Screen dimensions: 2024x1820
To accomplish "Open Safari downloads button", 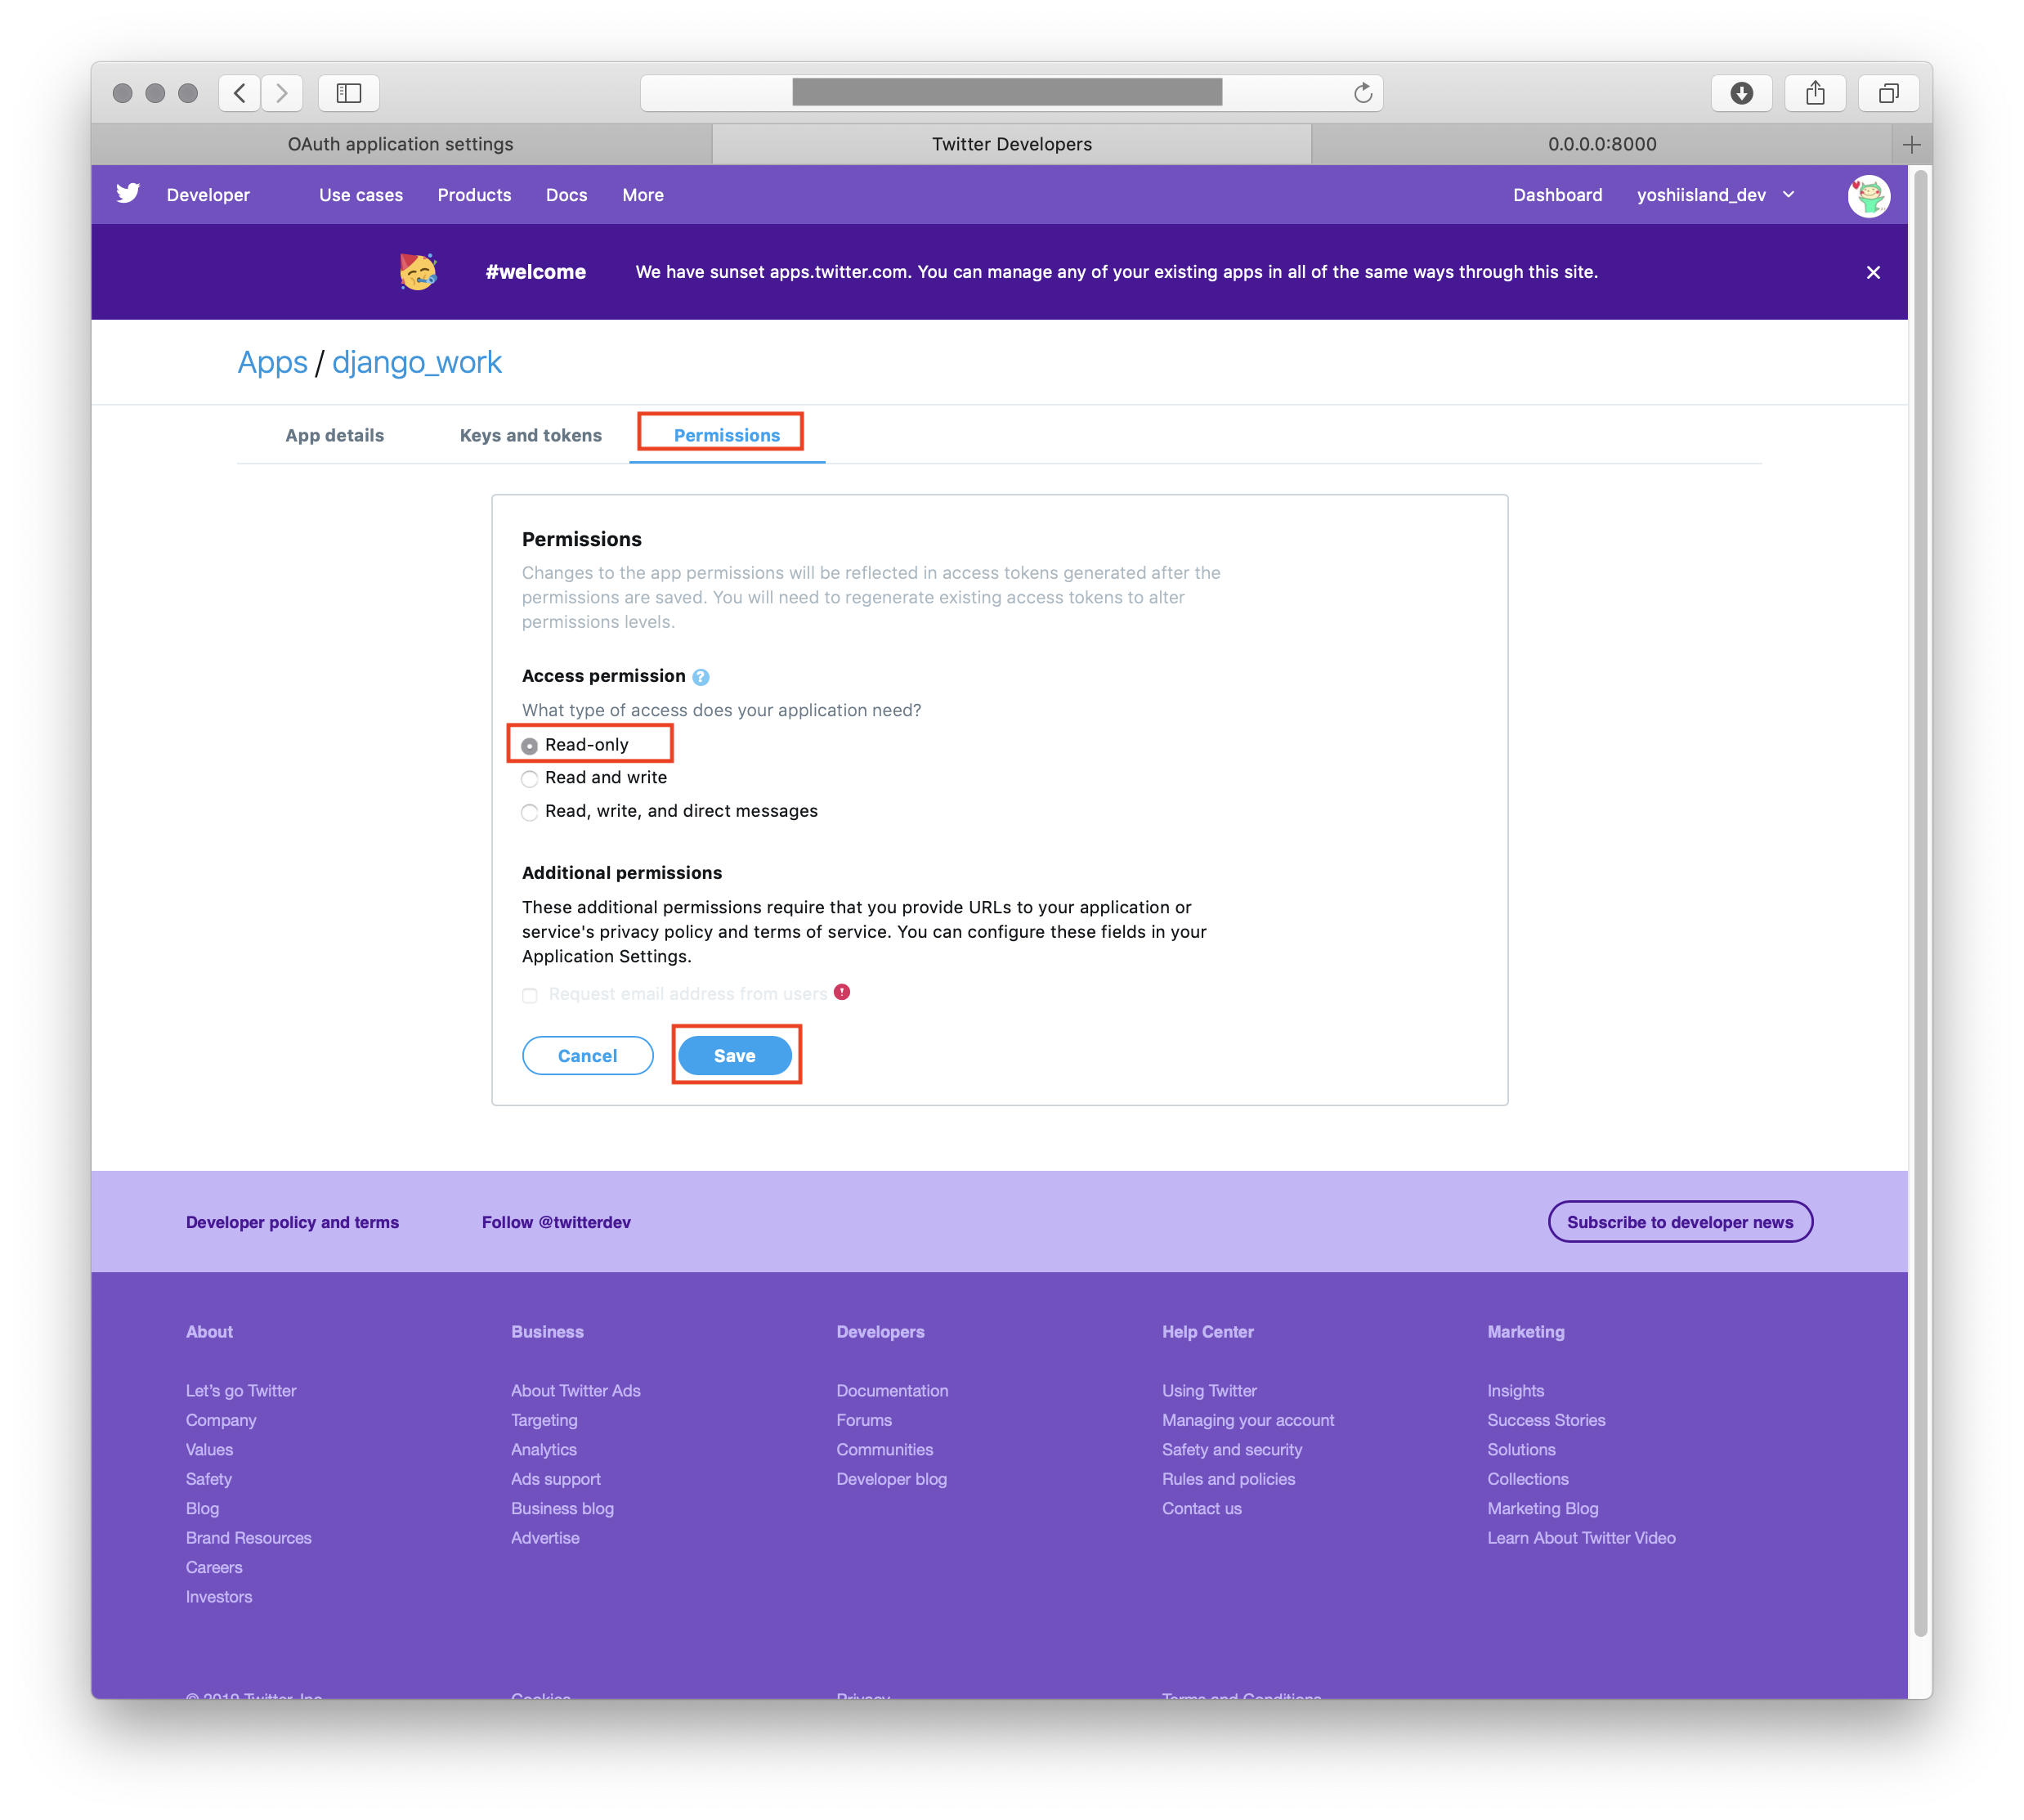I will (1741, 93).
